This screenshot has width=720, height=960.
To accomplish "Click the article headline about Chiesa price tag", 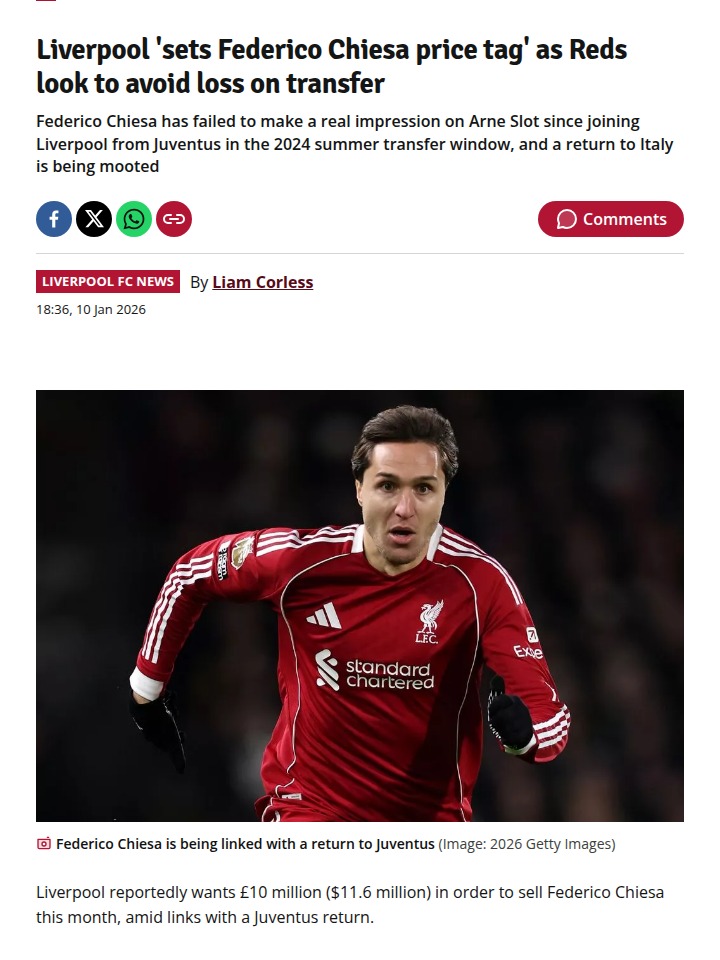I will pos(332,66).
